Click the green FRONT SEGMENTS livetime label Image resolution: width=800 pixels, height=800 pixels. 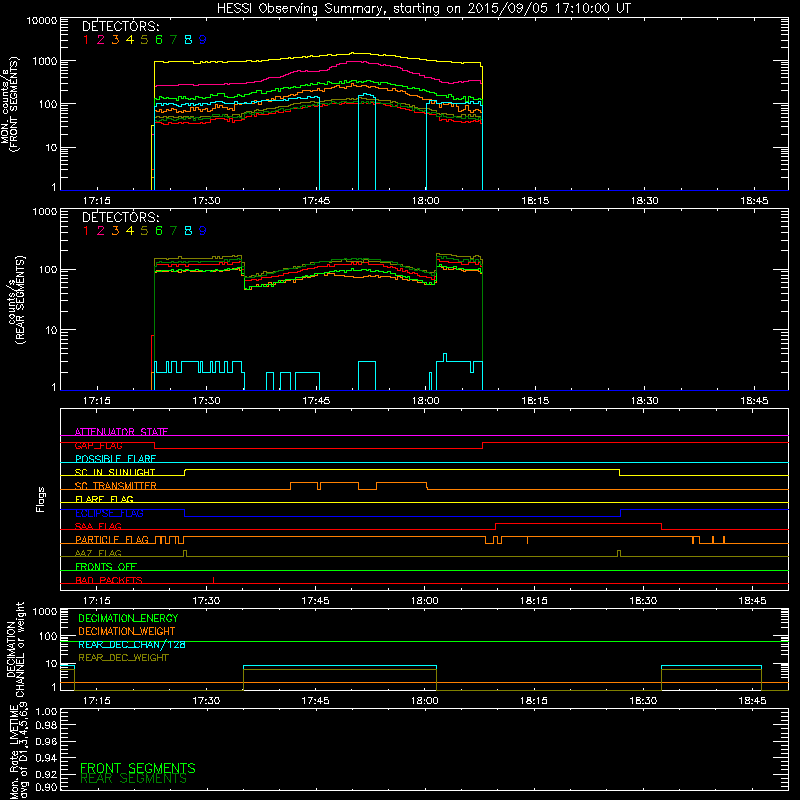[138, 768]
